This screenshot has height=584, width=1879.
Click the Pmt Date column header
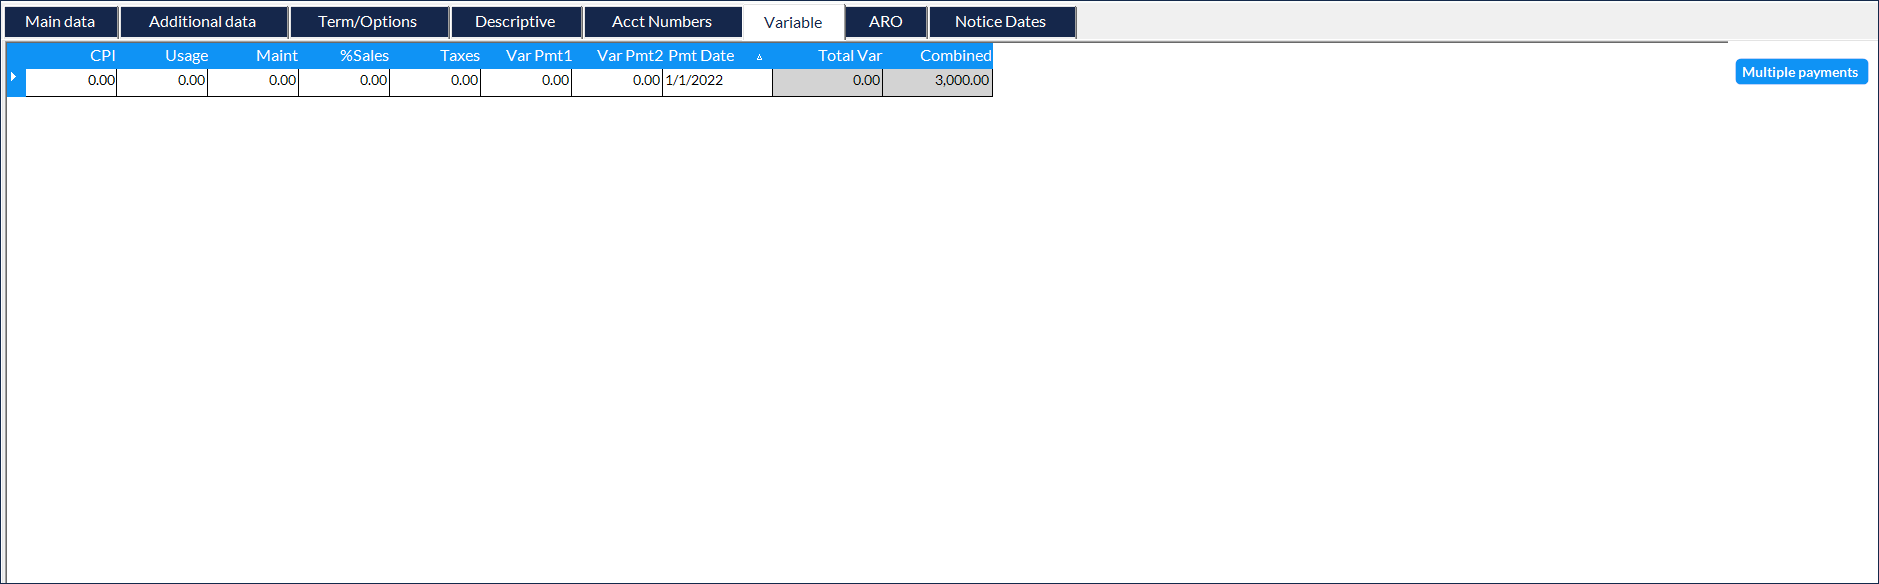[718, 56]
